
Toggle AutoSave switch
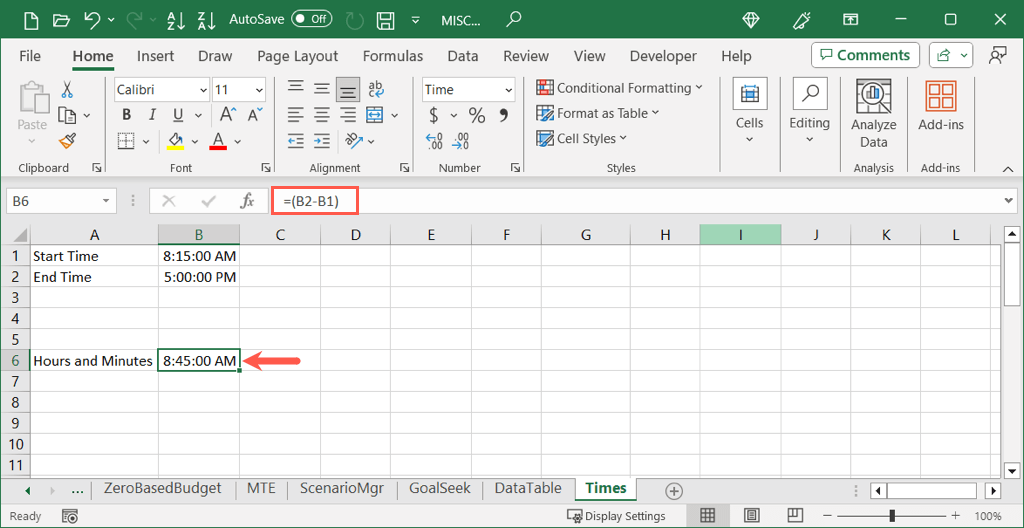pyautogui.click(x=311, y=19)
